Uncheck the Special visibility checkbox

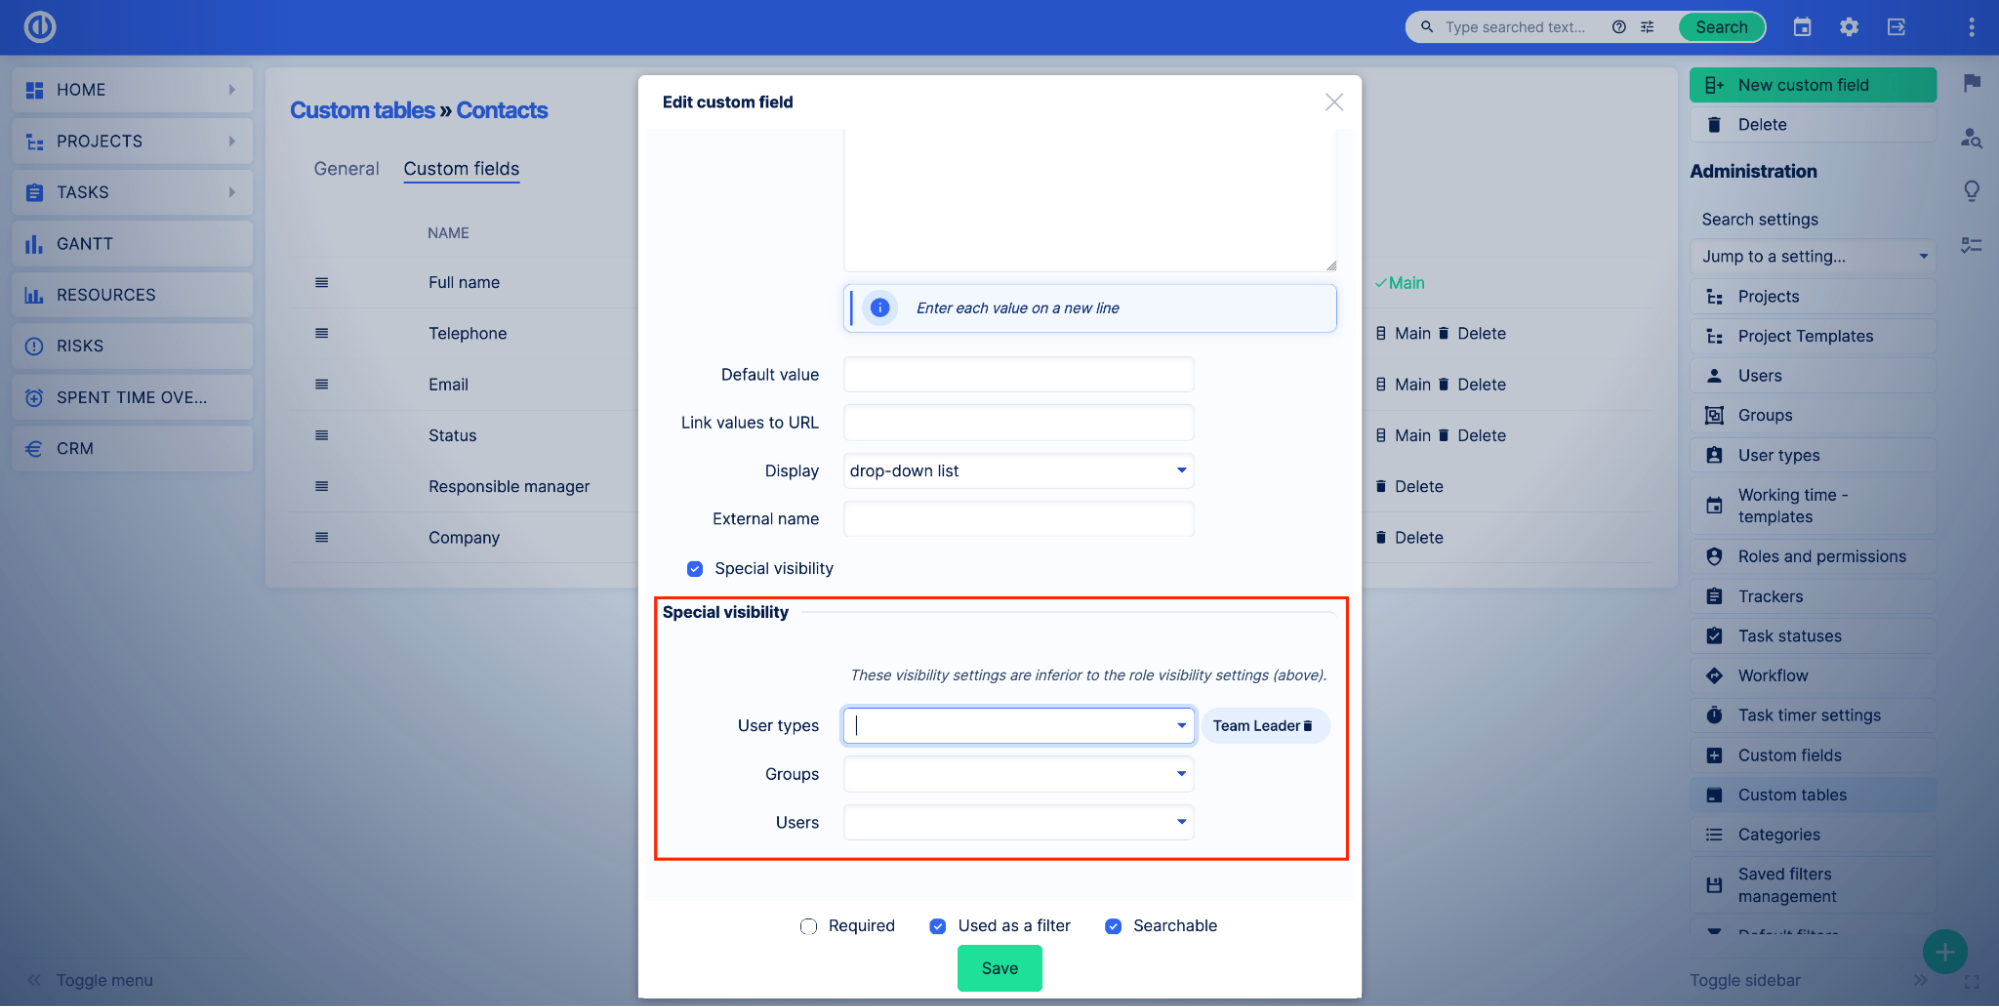pos(694,568)
